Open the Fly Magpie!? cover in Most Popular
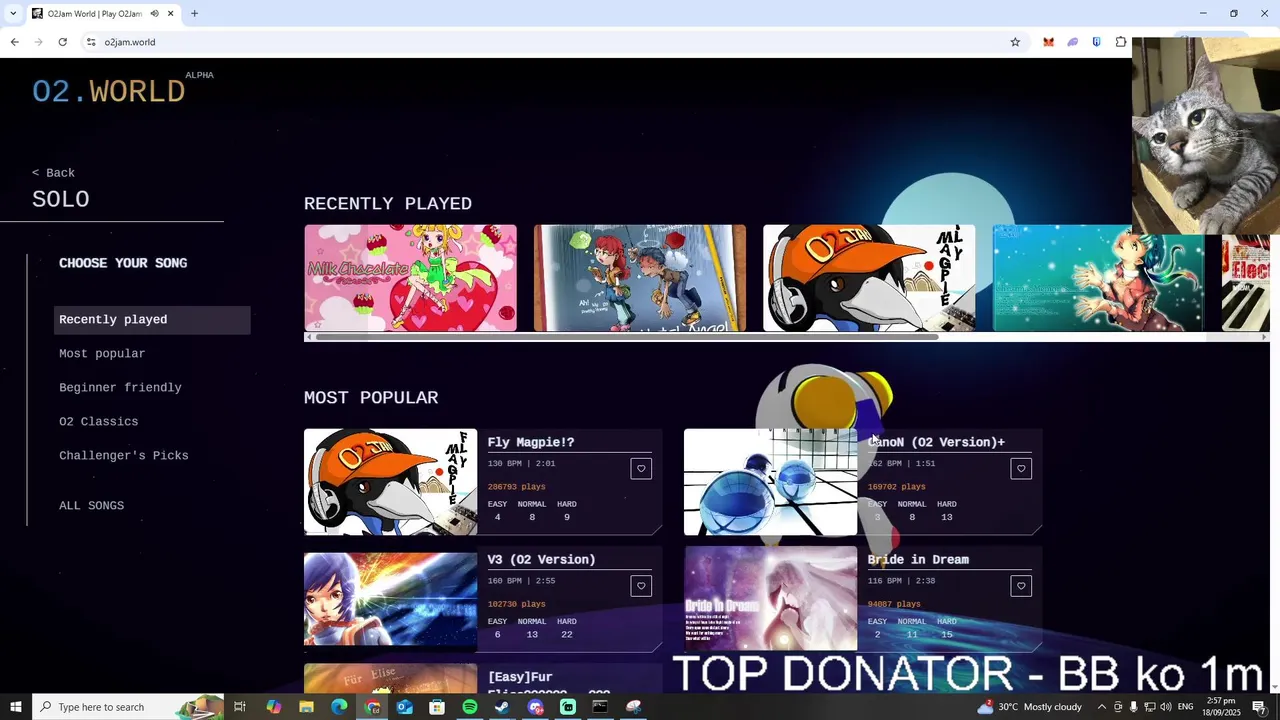Viewport: 1280px width, 720px height. tap(391, 482)
